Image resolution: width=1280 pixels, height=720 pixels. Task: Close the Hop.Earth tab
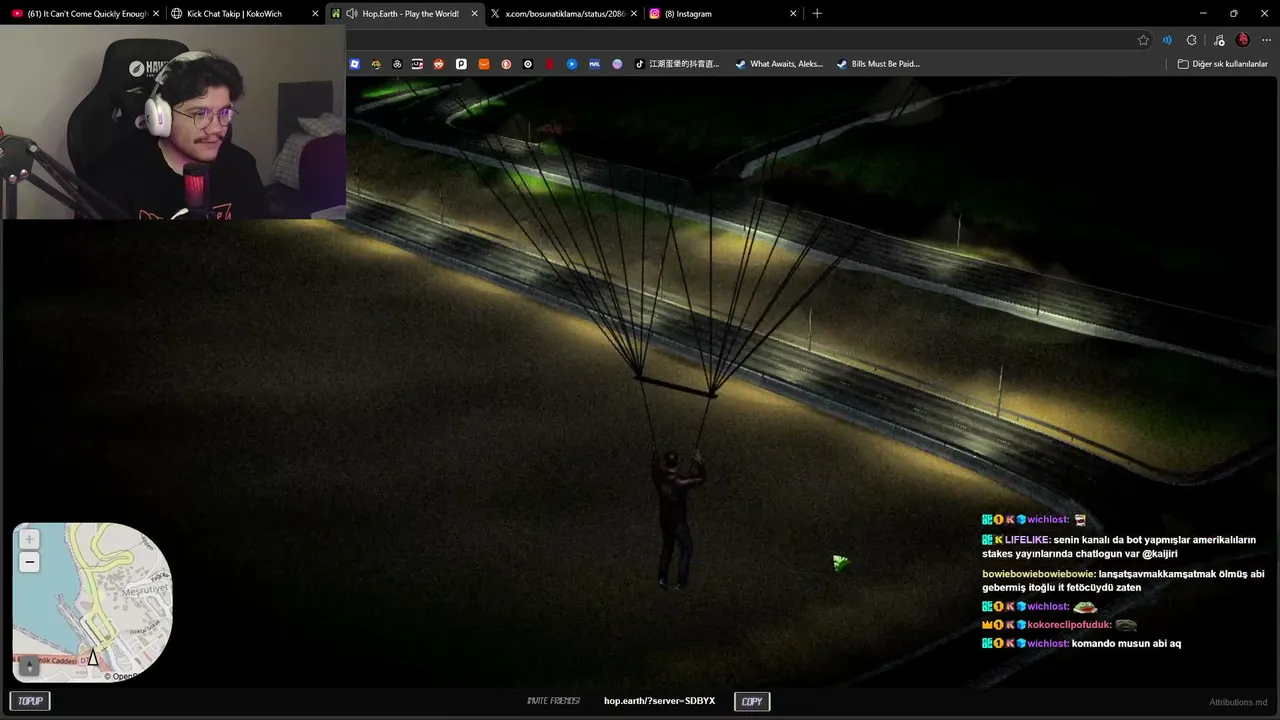474,14
